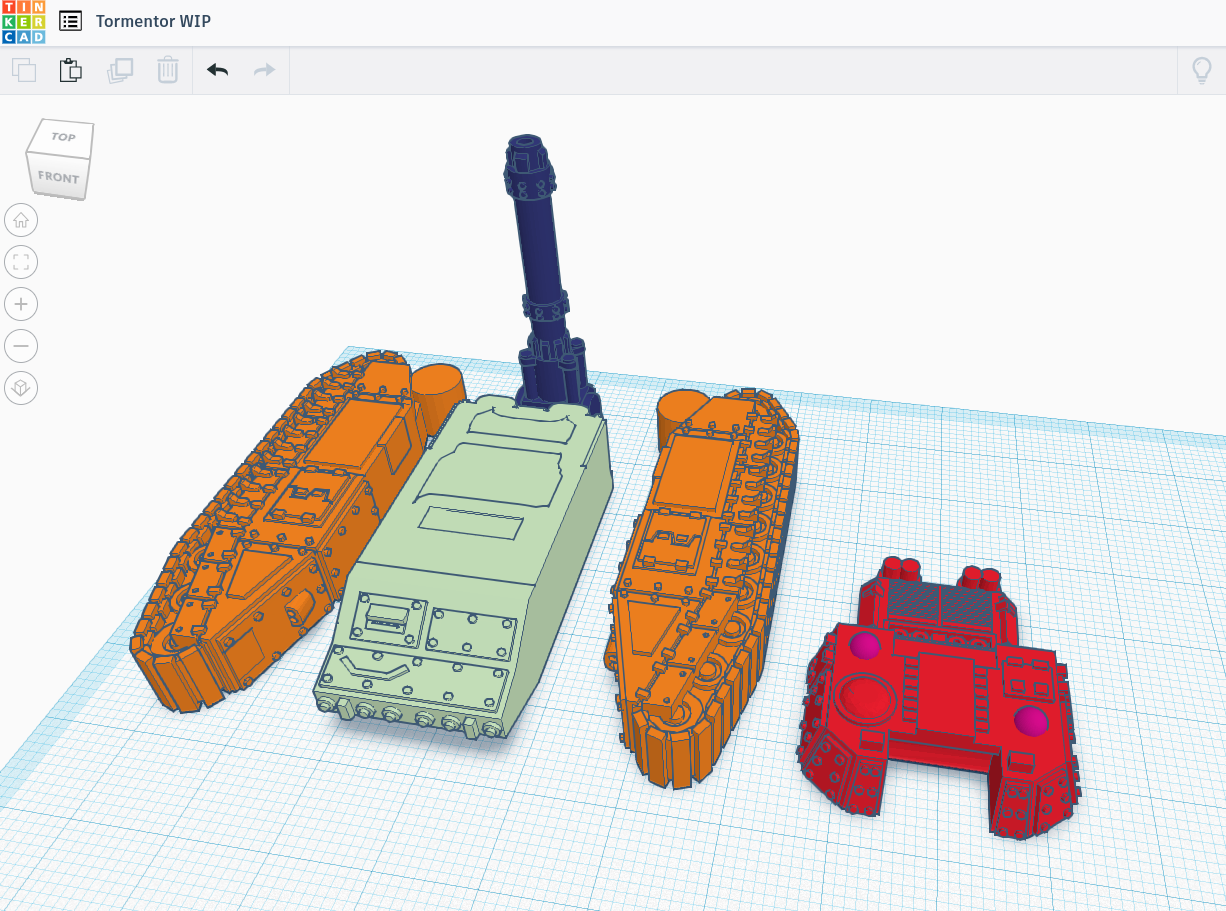
Task: Click the FRONT face of the view cube
Action: pos(57,177)
